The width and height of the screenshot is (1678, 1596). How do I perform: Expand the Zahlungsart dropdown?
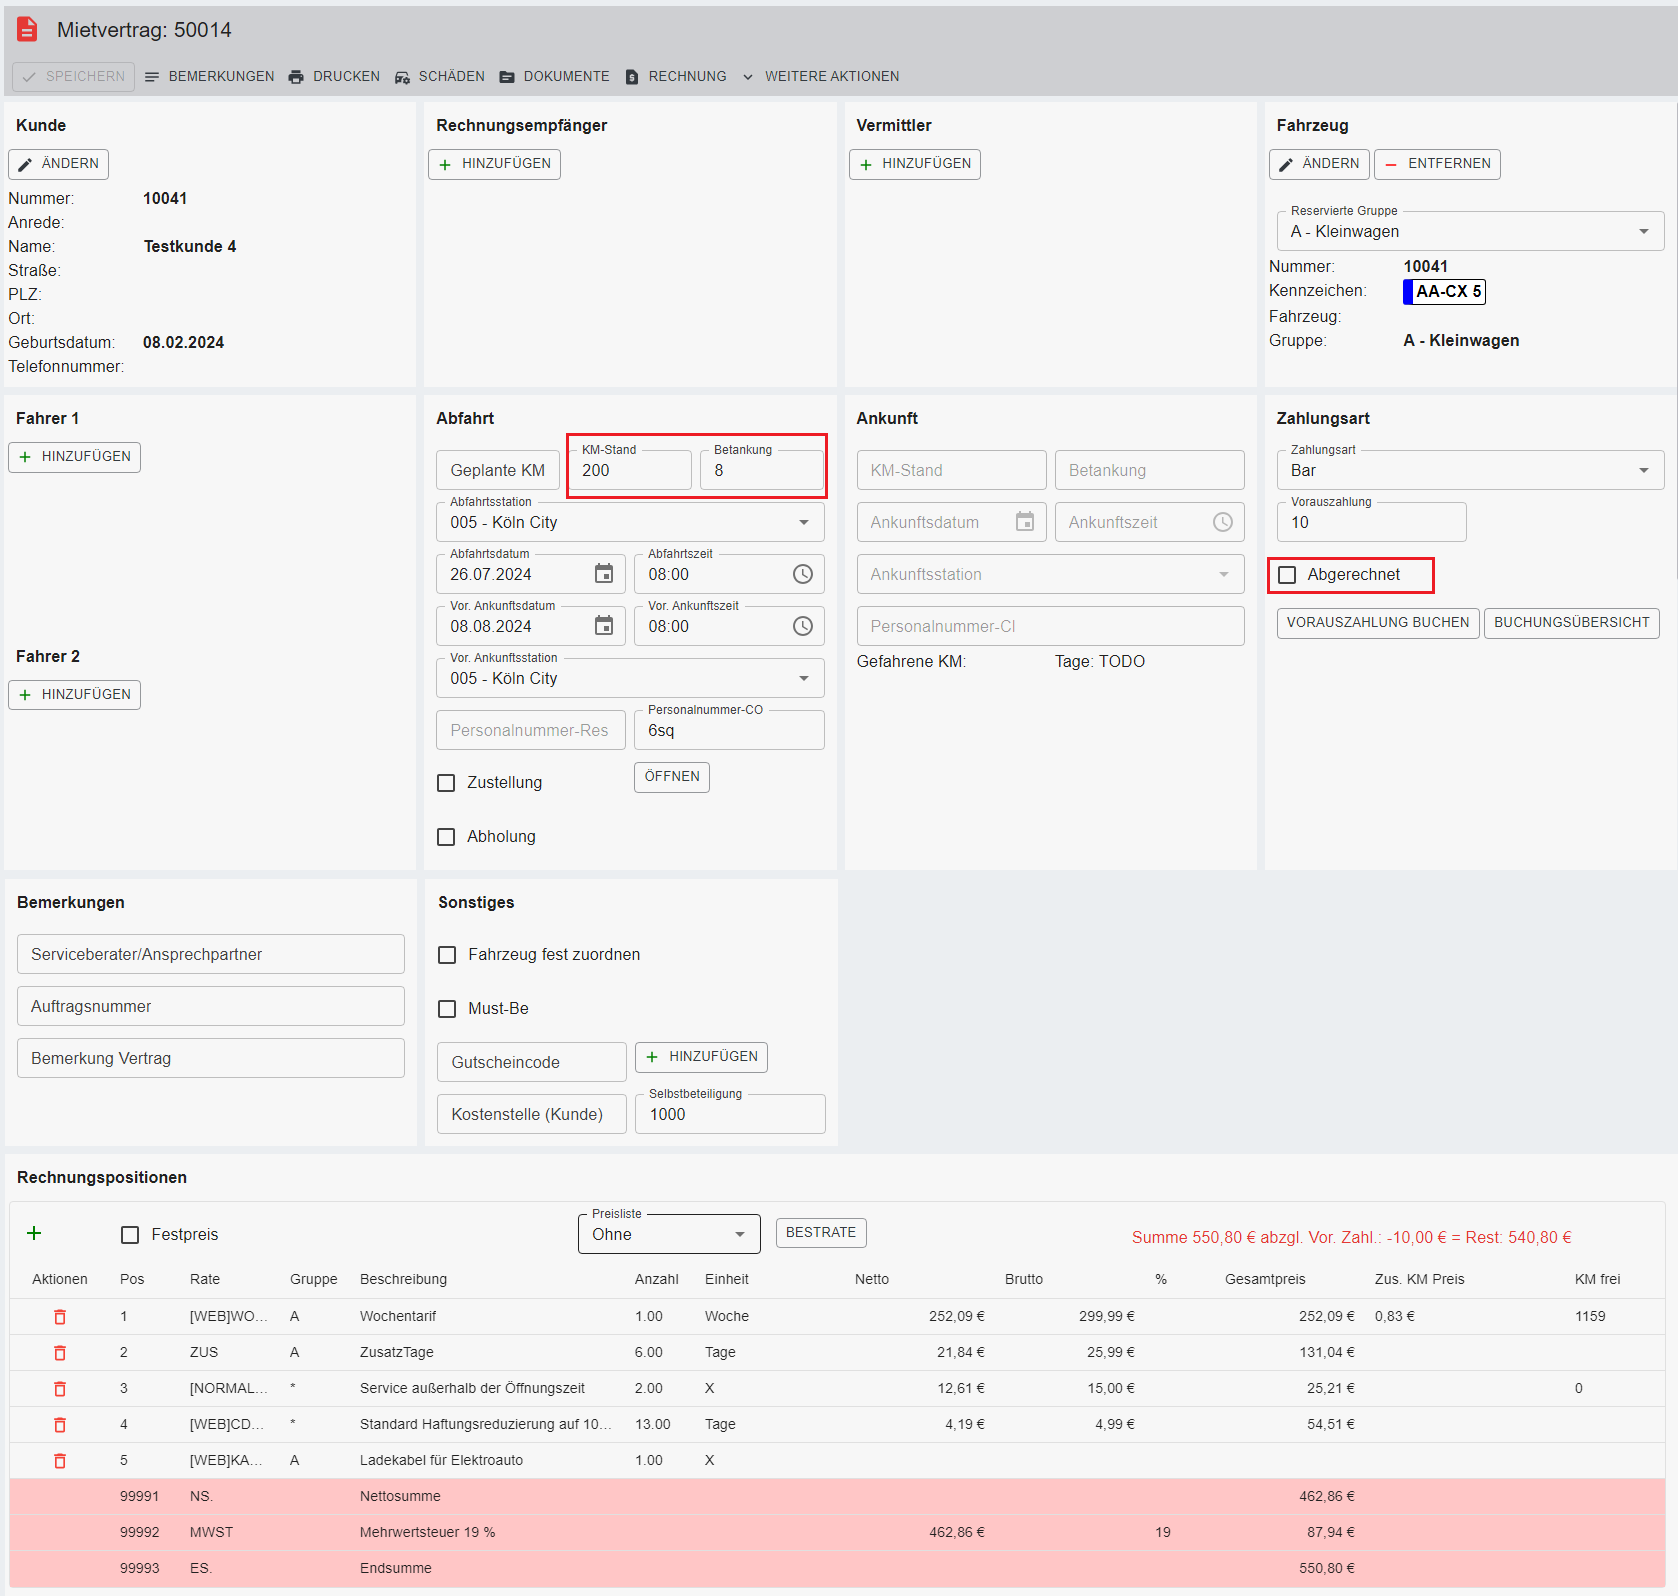click(x=1643, y=471)
